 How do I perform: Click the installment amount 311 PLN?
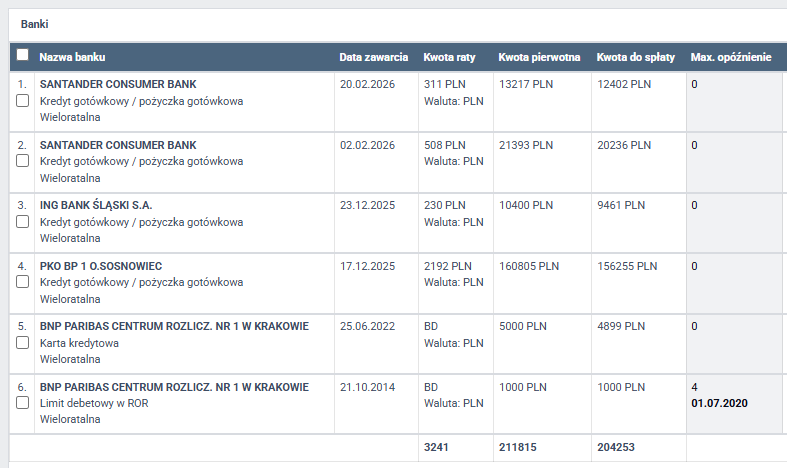[445, 84]
